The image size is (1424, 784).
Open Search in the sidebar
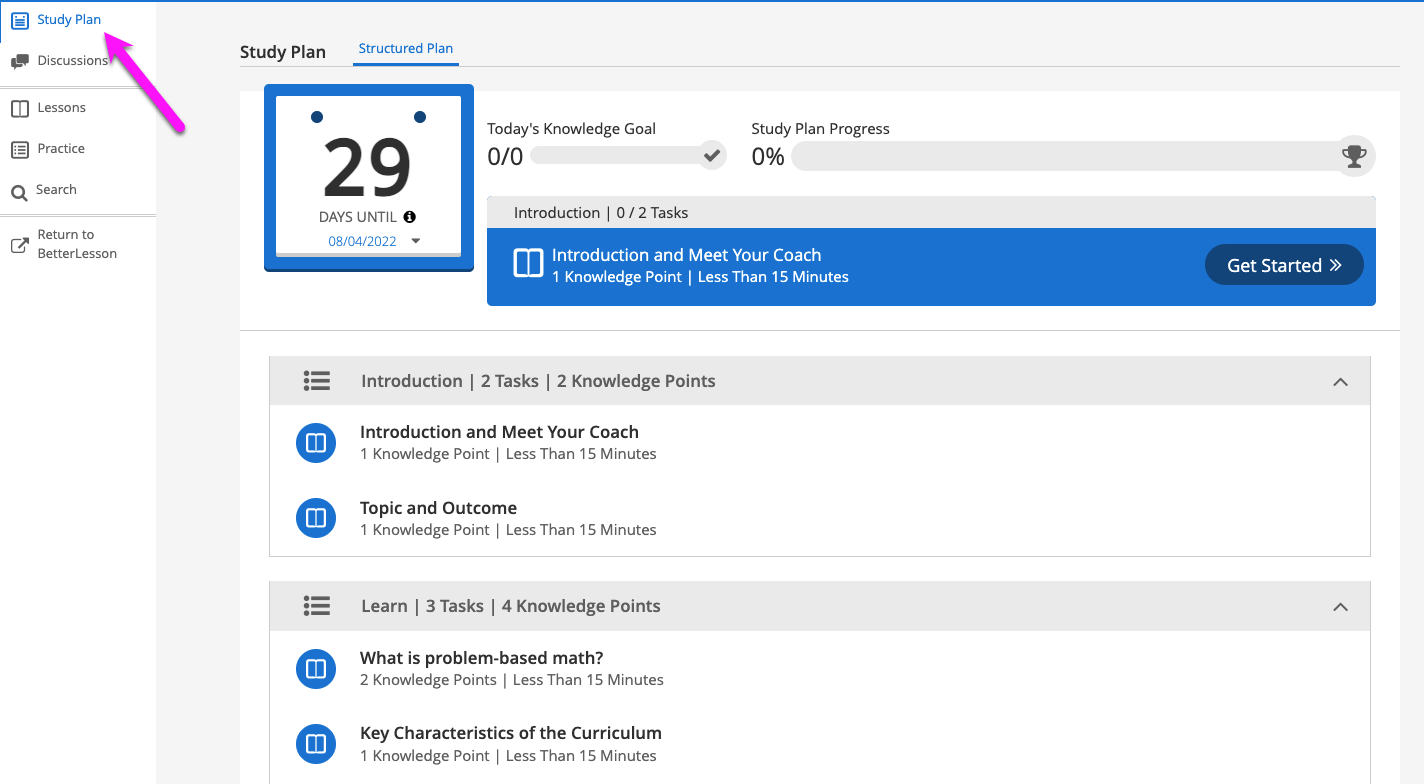coord(56,190)
